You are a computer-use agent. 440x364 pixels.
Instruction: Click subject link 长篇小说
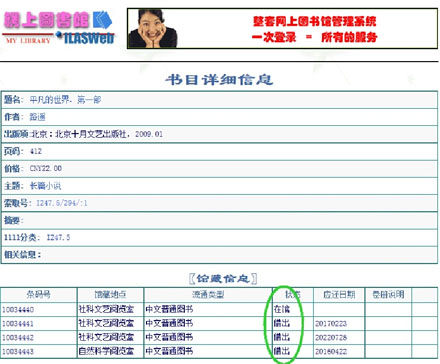pyautogui.click(x=45, y=186)
